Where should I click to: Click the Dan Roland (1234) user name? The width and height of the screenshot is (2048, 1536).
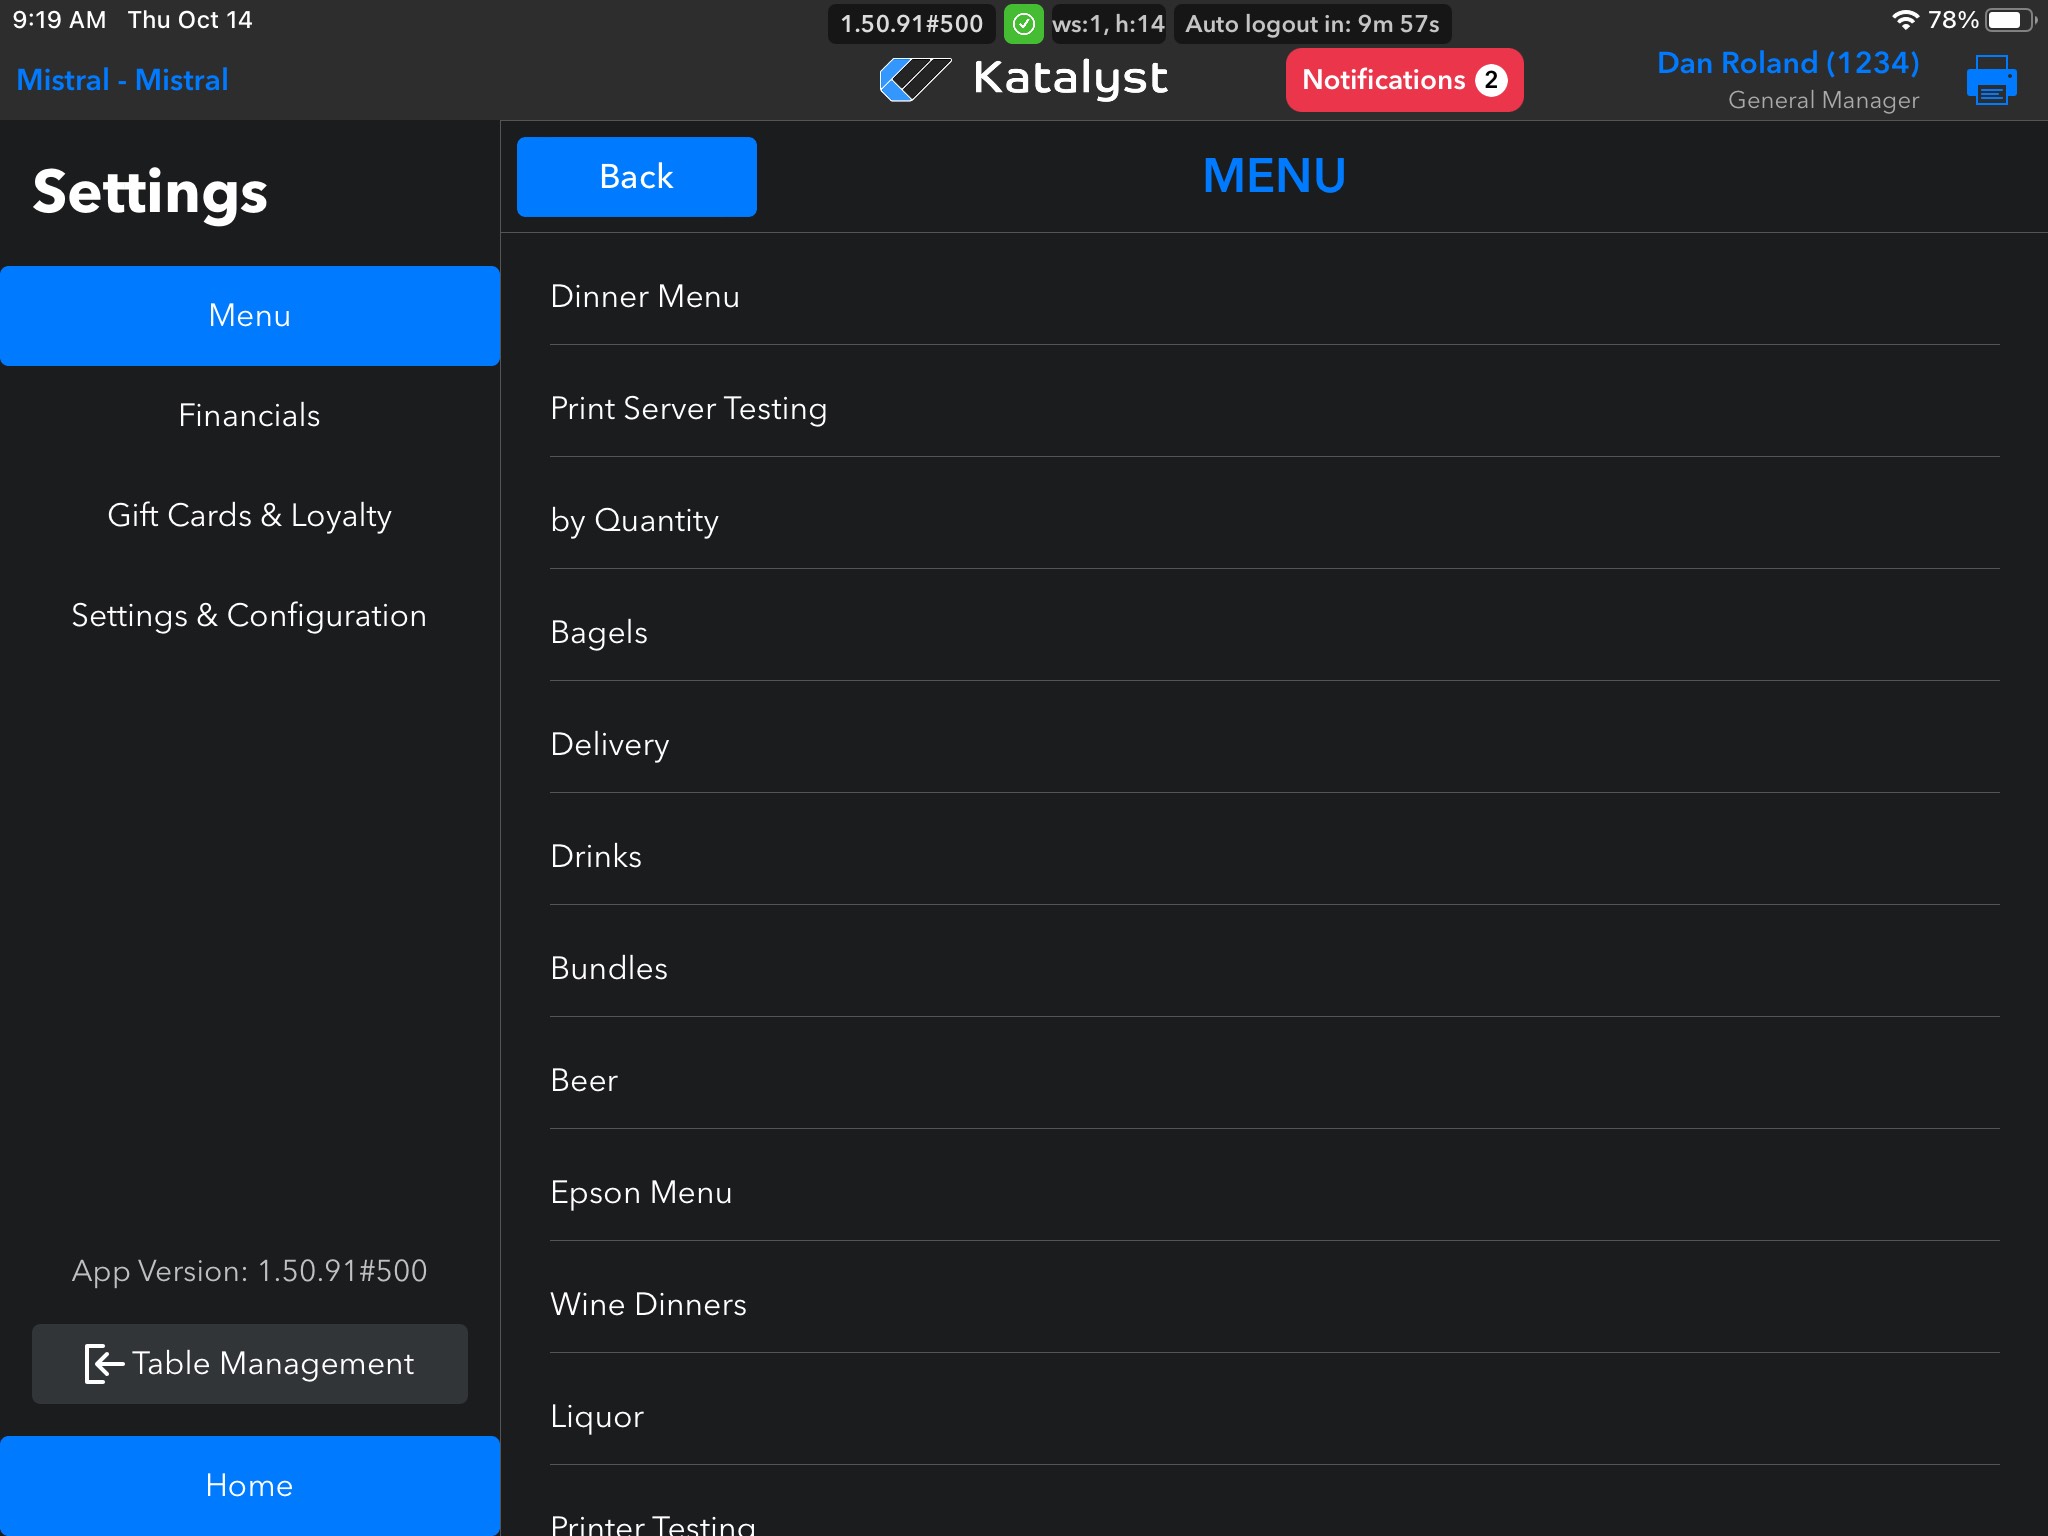coord(1787,63)
